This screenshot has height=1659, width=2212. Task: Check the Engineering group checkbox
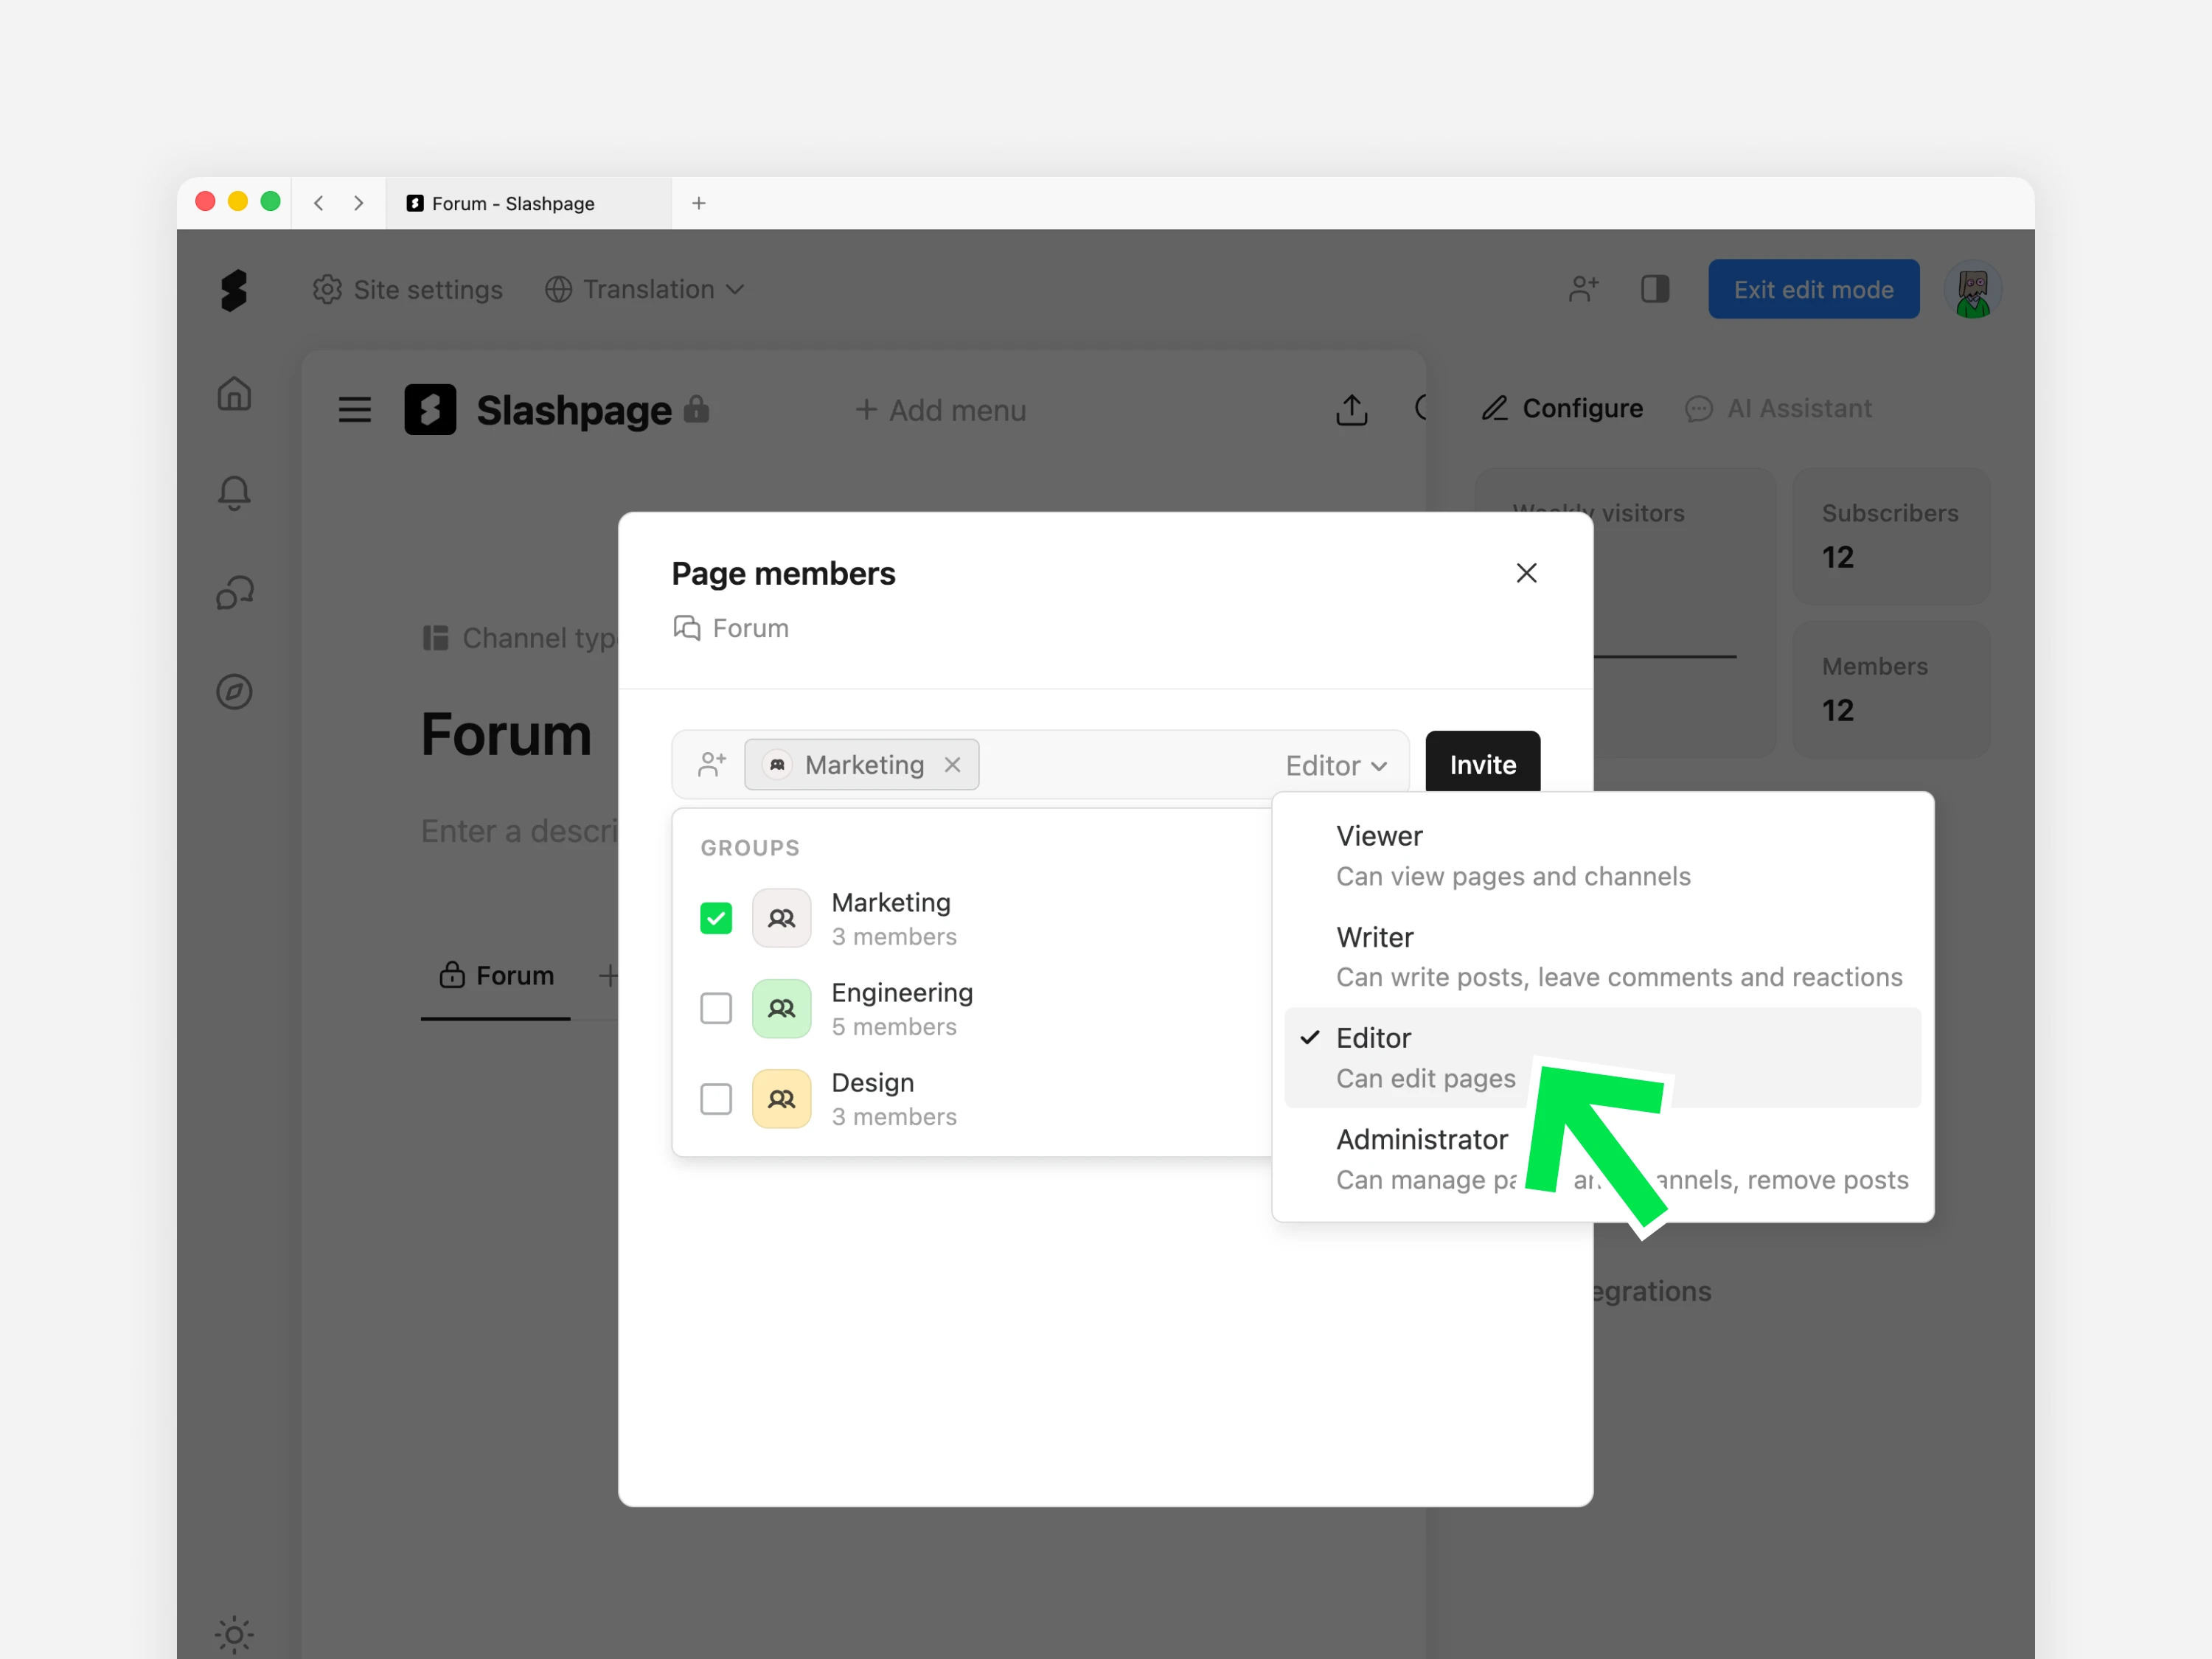[716, 1008]
